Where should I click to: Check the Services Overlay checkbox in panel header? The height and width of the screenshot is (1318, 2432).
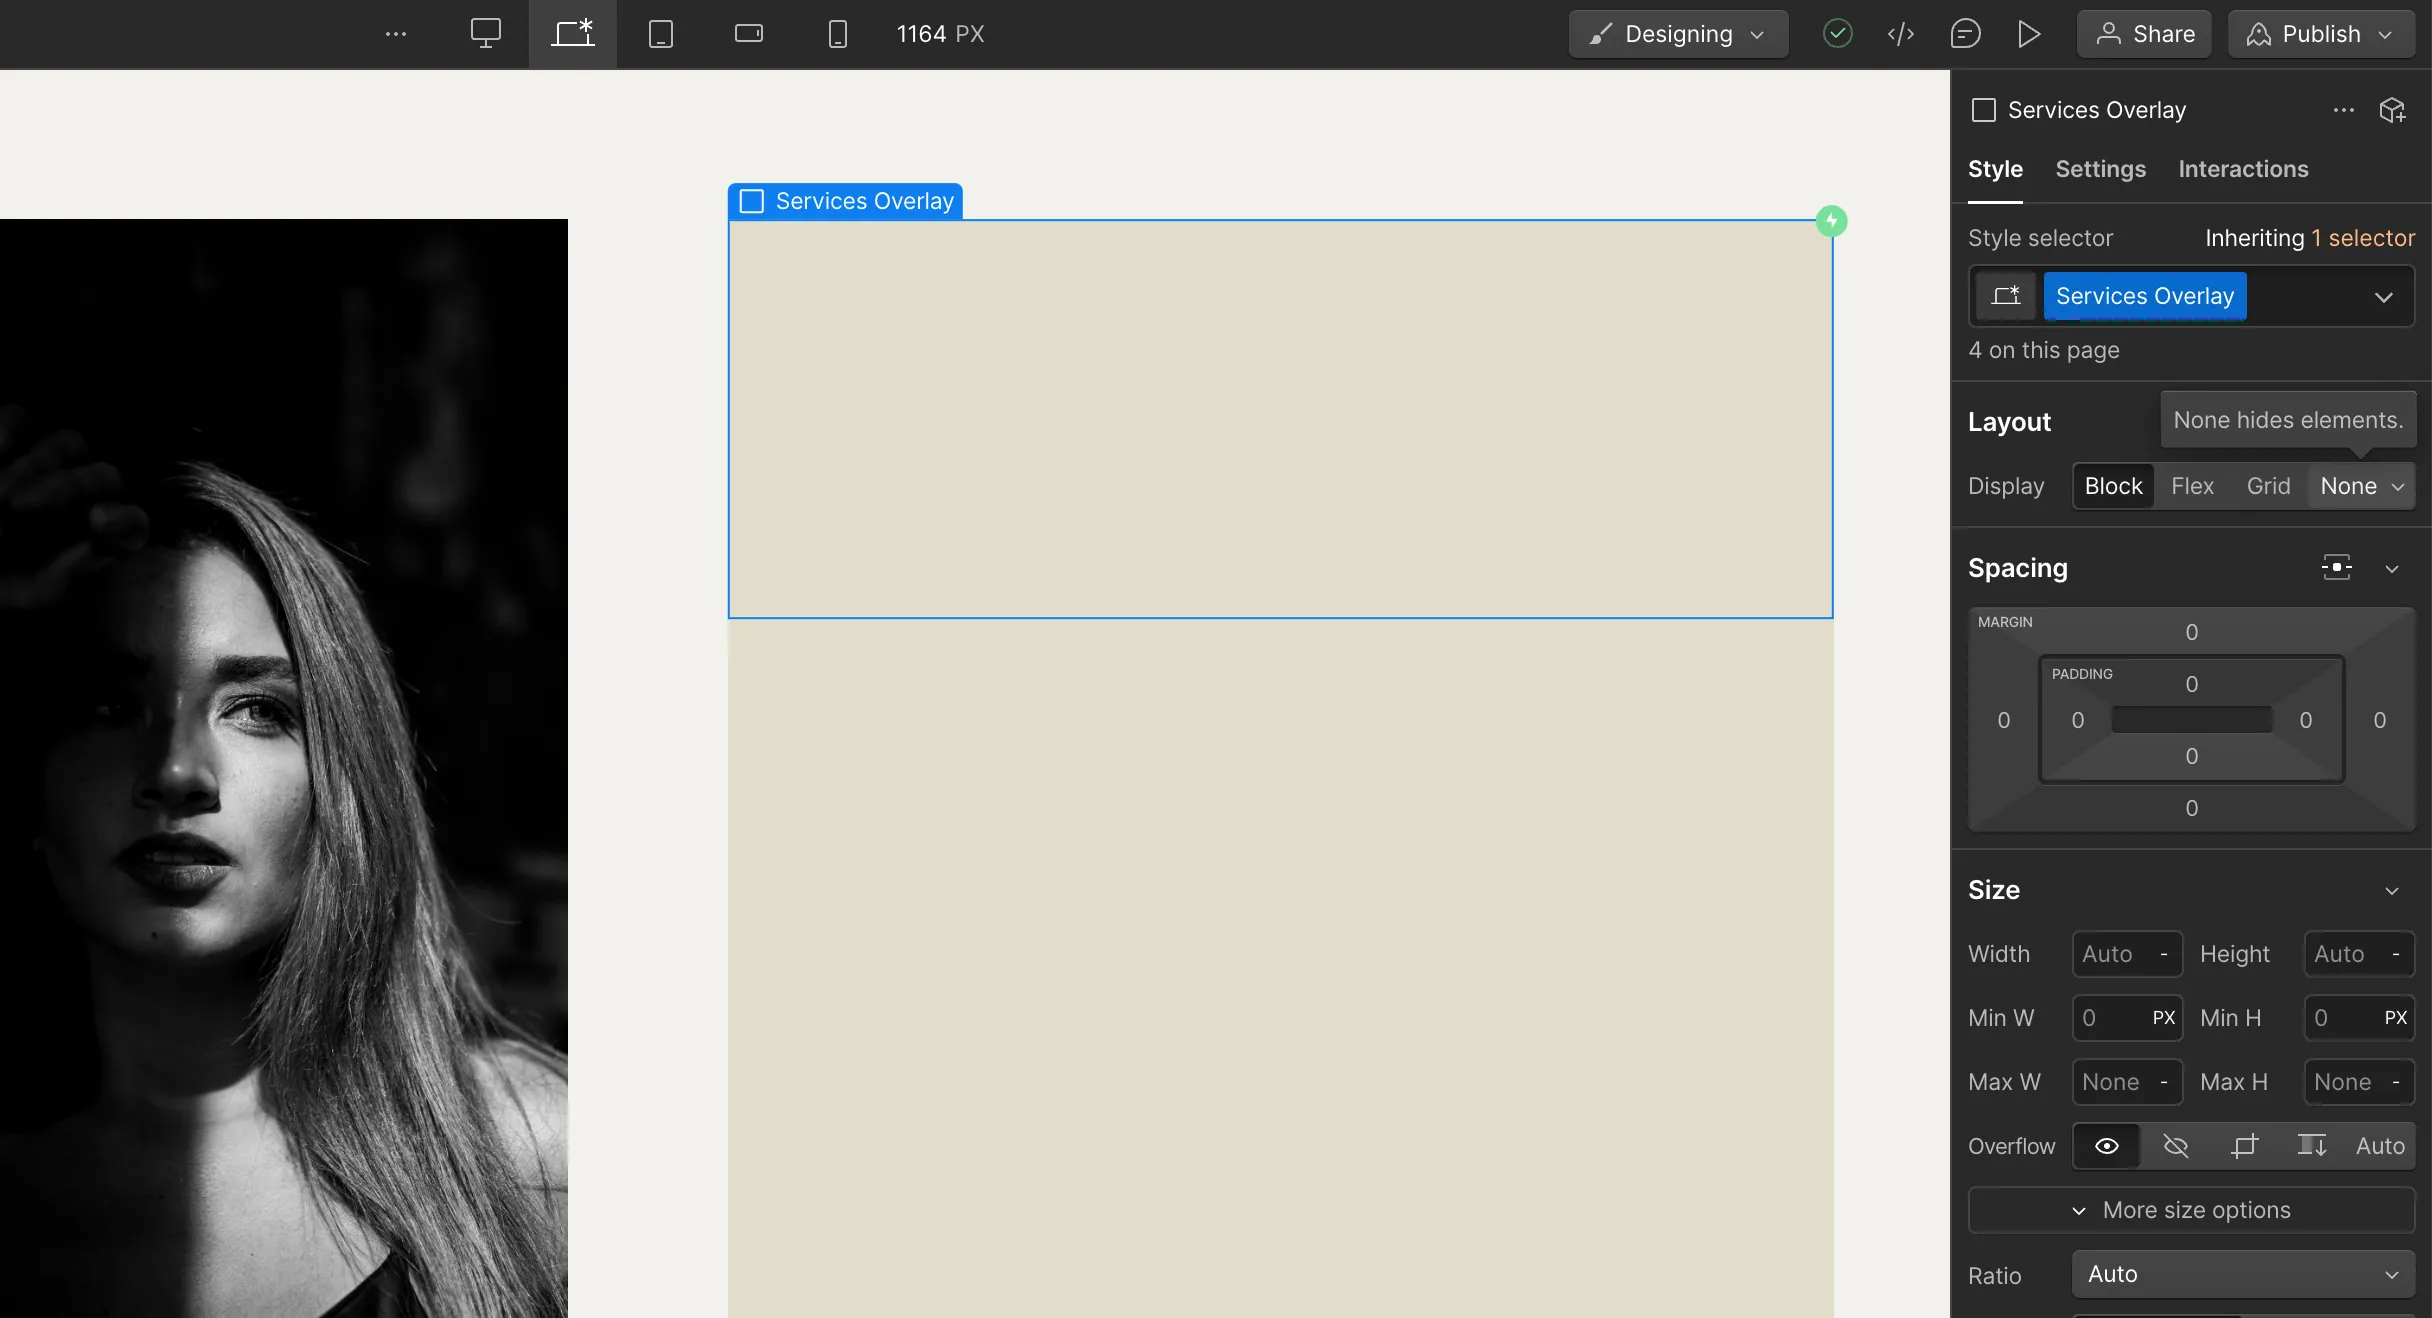1984,110
